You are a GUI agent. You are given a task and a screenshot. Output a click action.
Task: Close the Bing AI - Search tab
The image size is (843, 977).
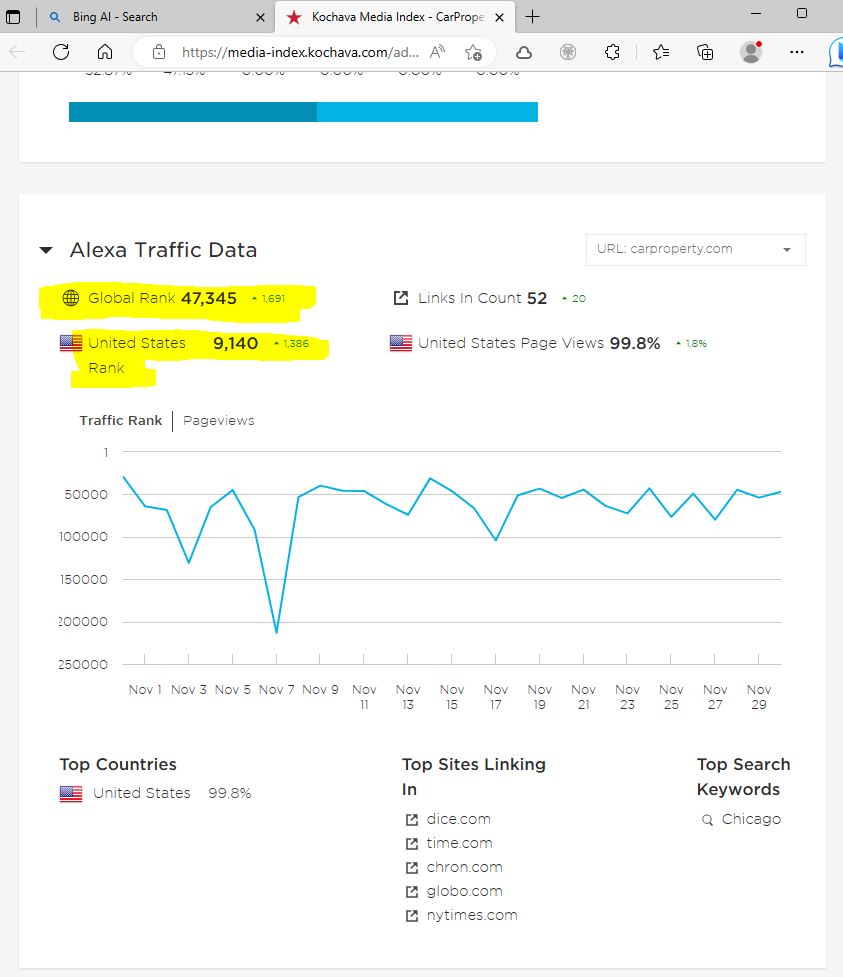click(260, 17)
